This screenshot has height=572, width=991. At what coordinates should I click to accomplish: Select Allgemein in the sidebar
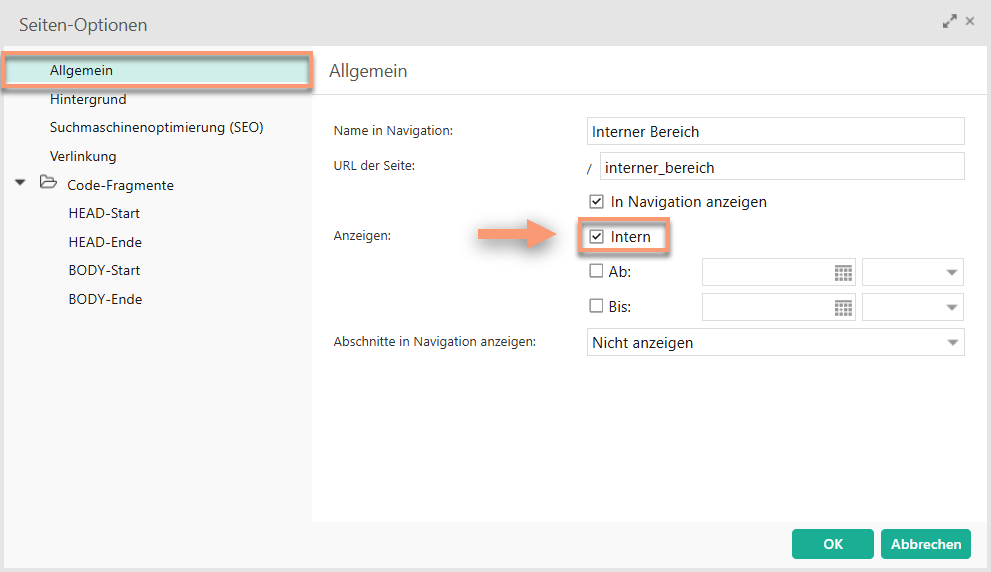point(157,70)
